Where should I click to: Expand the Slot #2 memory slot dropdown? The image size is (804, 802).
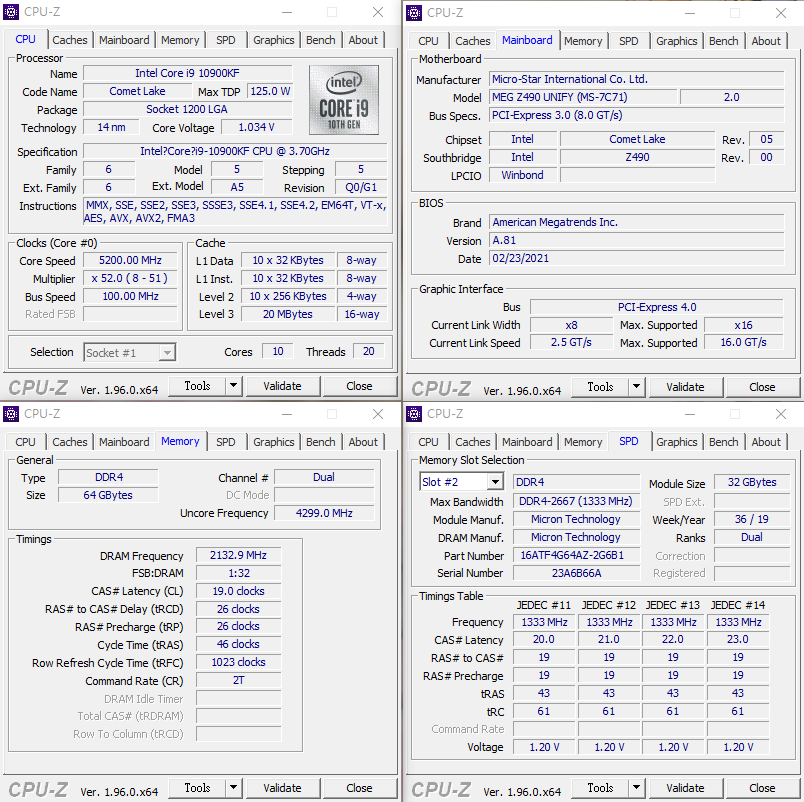pyautogui.click(x=495, y=482)
